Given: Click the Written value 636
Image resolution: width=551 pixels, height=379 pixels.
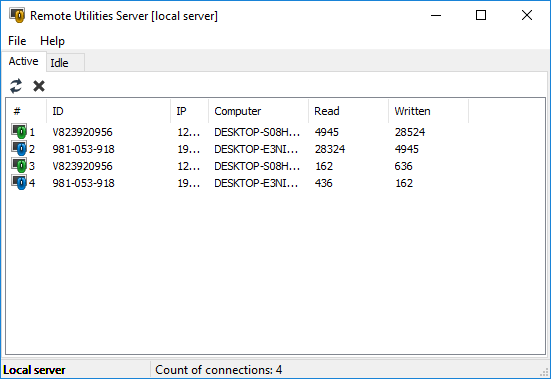Looking at the screenshot, I should coord(403,166).
